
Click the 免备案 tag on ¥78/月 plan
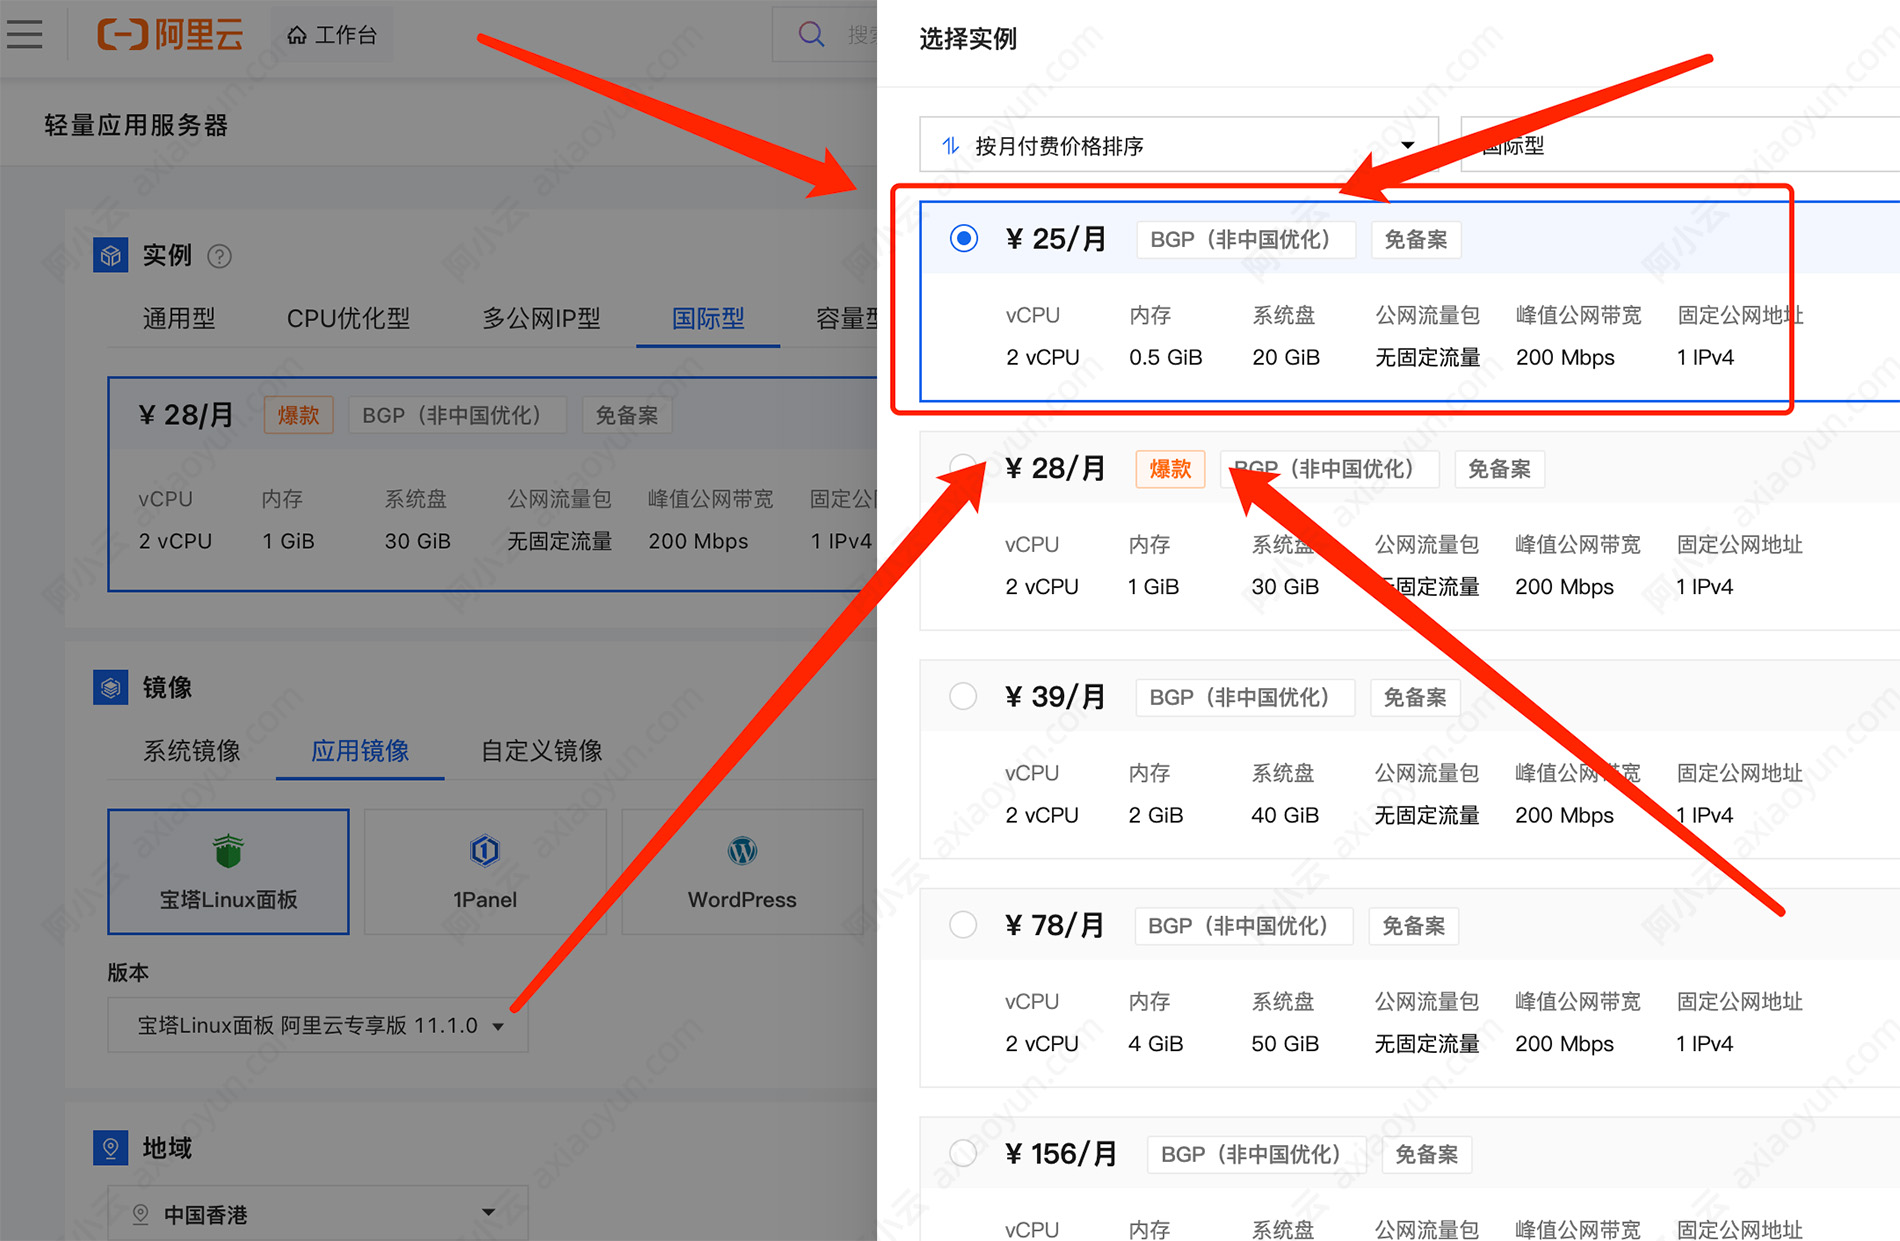pos(1413,926)
